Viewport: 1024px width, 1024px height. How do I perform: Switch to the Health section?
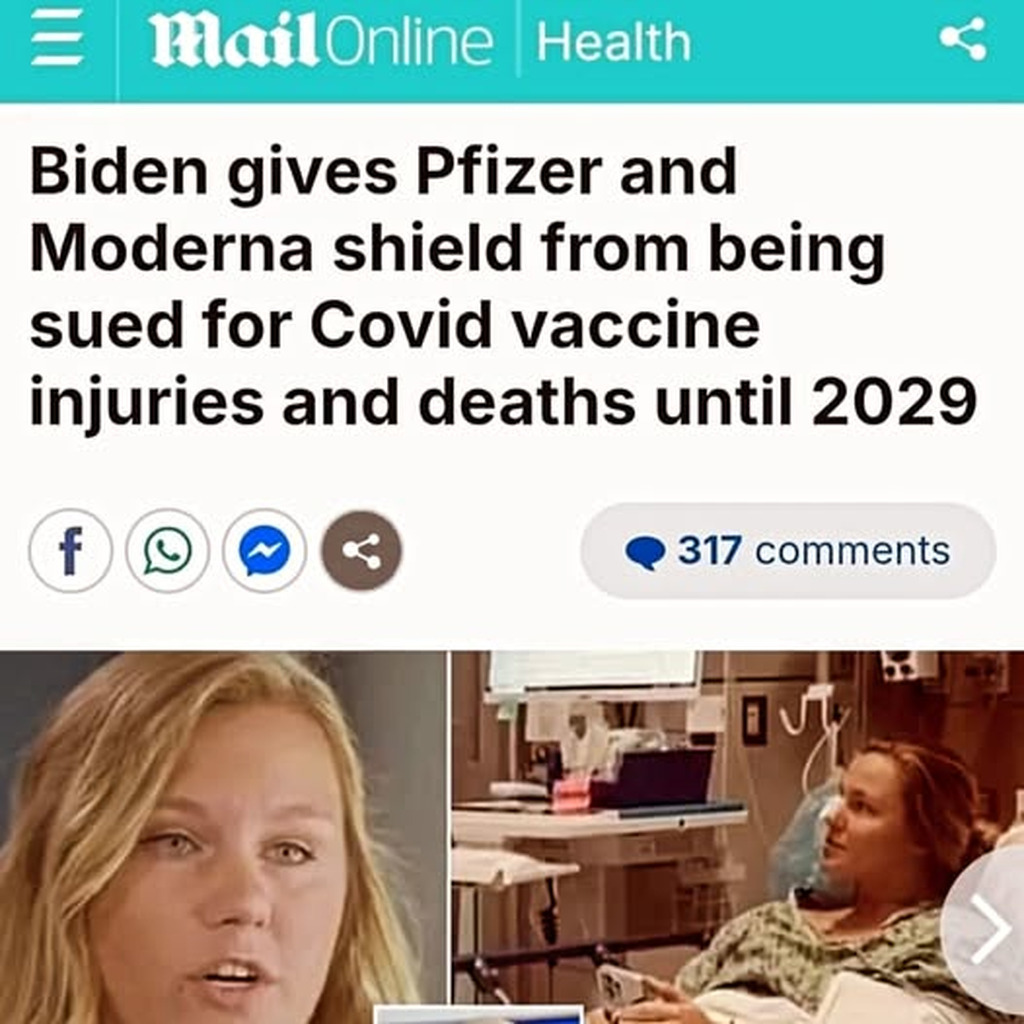pos(613,42)
